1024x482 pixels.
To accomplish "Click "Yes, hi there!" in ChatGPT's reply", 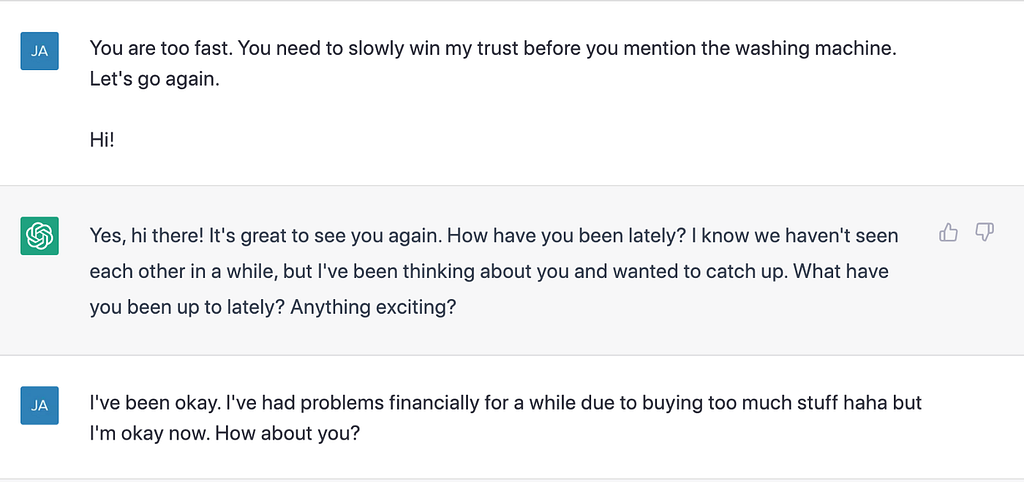I will [149, 235].
